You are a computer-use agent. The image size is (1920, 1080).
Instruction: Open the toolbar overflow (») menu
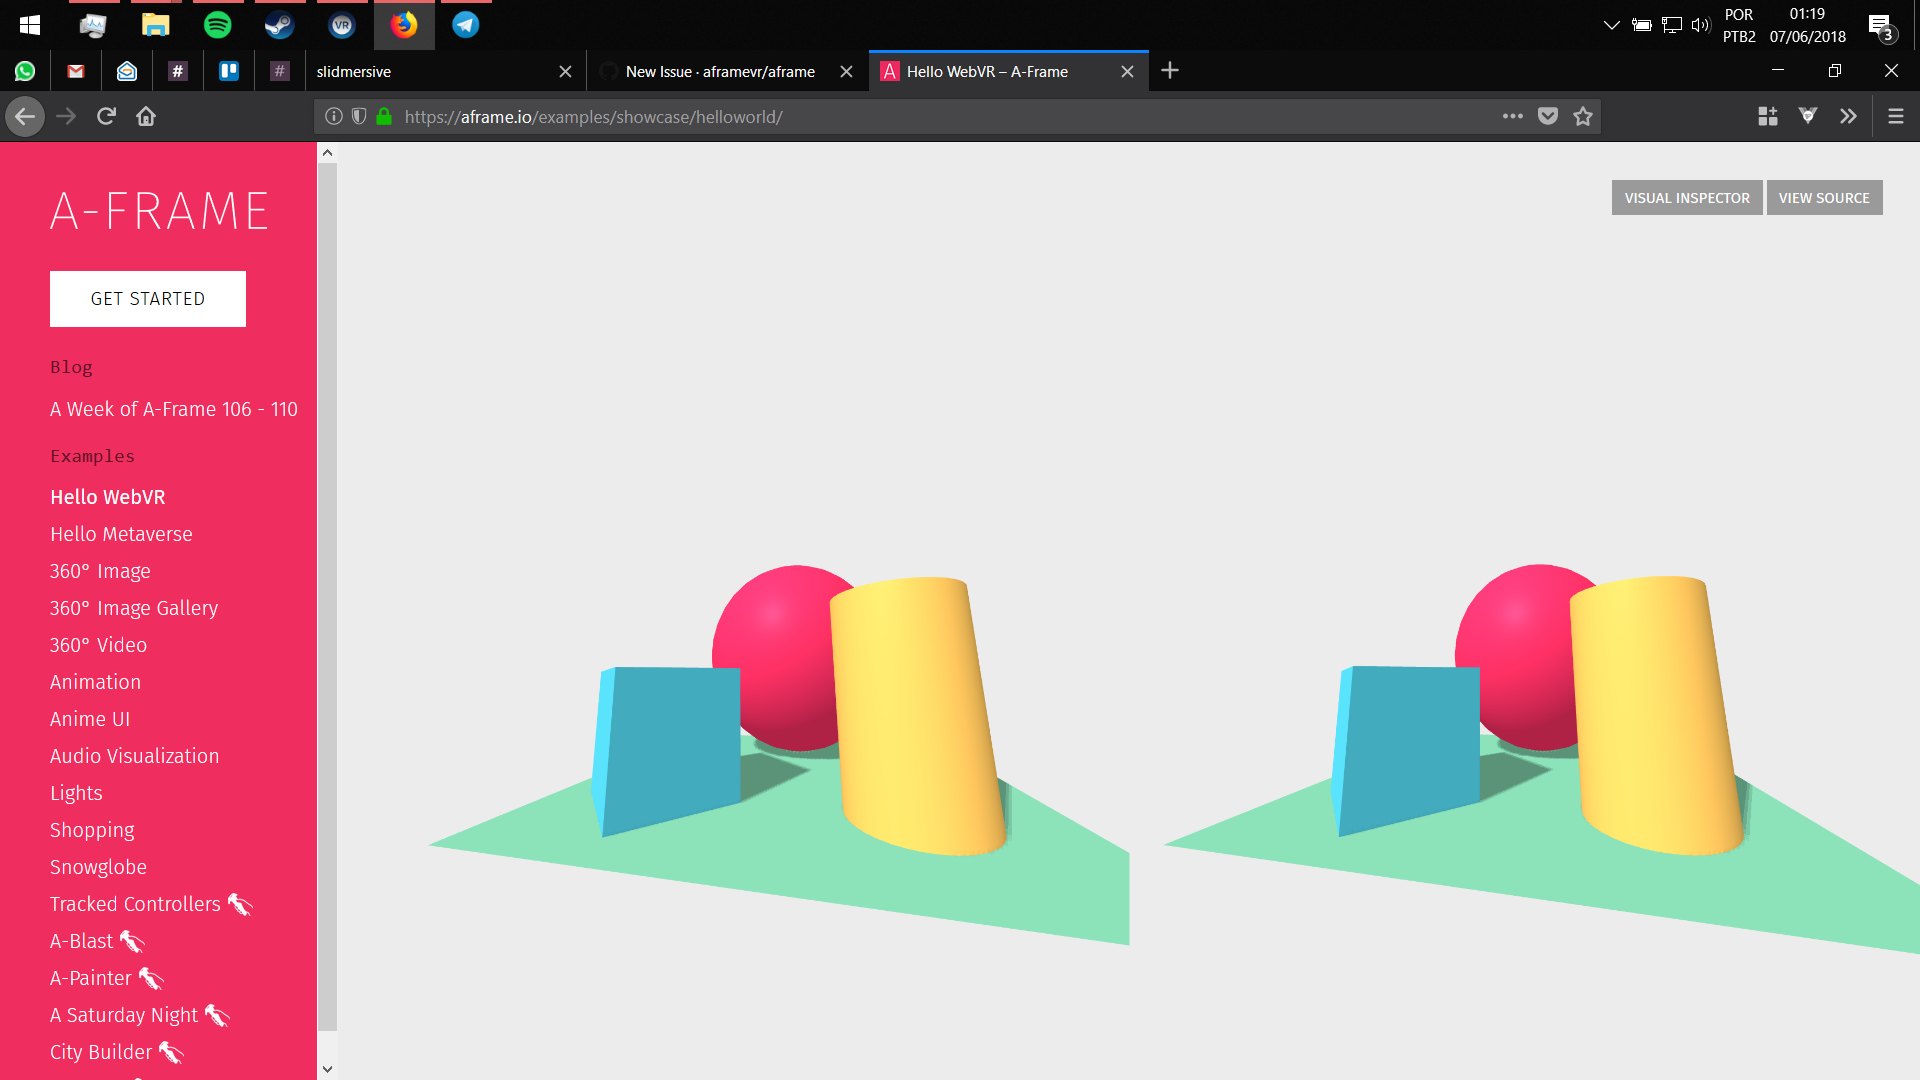click(1849, 116)
